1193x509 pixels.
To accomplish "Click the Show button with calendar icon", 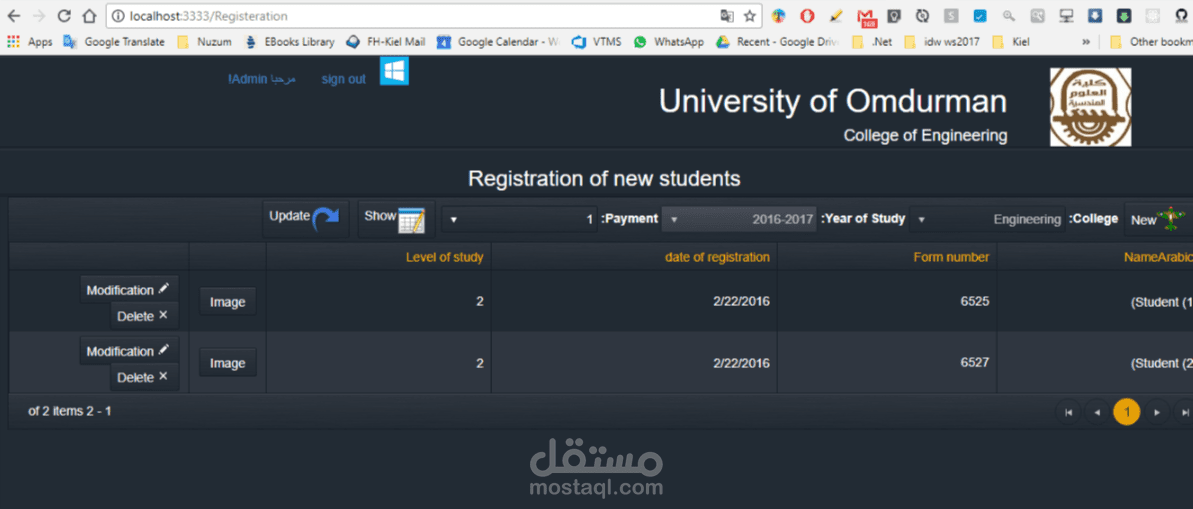I will click(396, 219).
